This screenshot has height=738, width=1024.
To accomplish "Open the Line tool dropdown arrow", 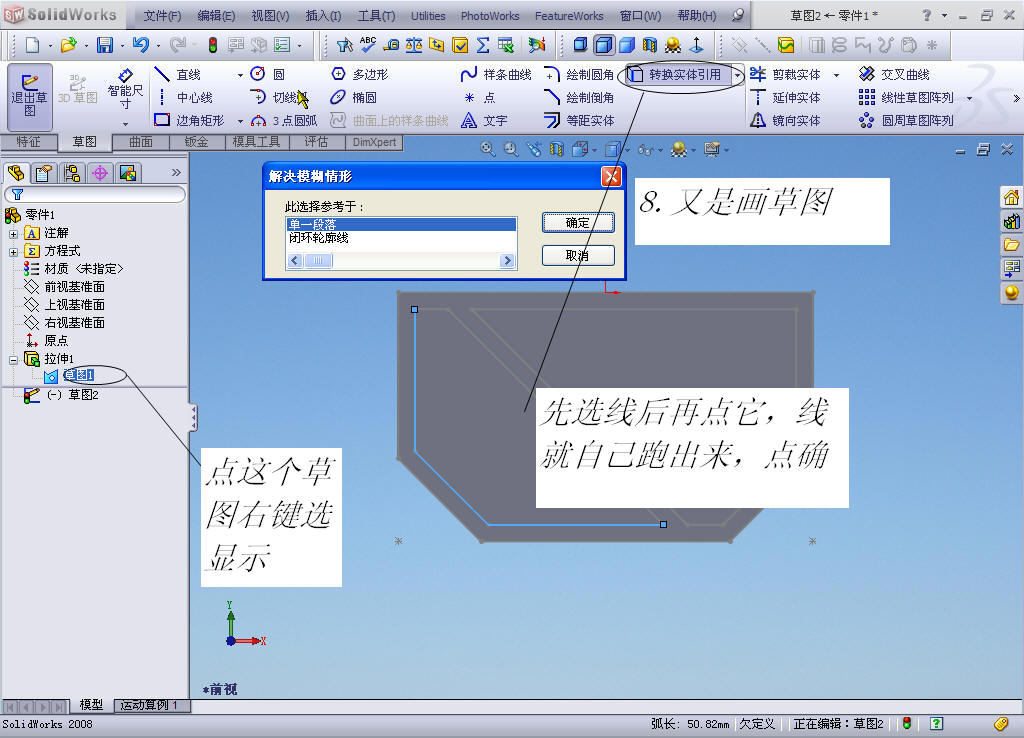I will 240,75.
